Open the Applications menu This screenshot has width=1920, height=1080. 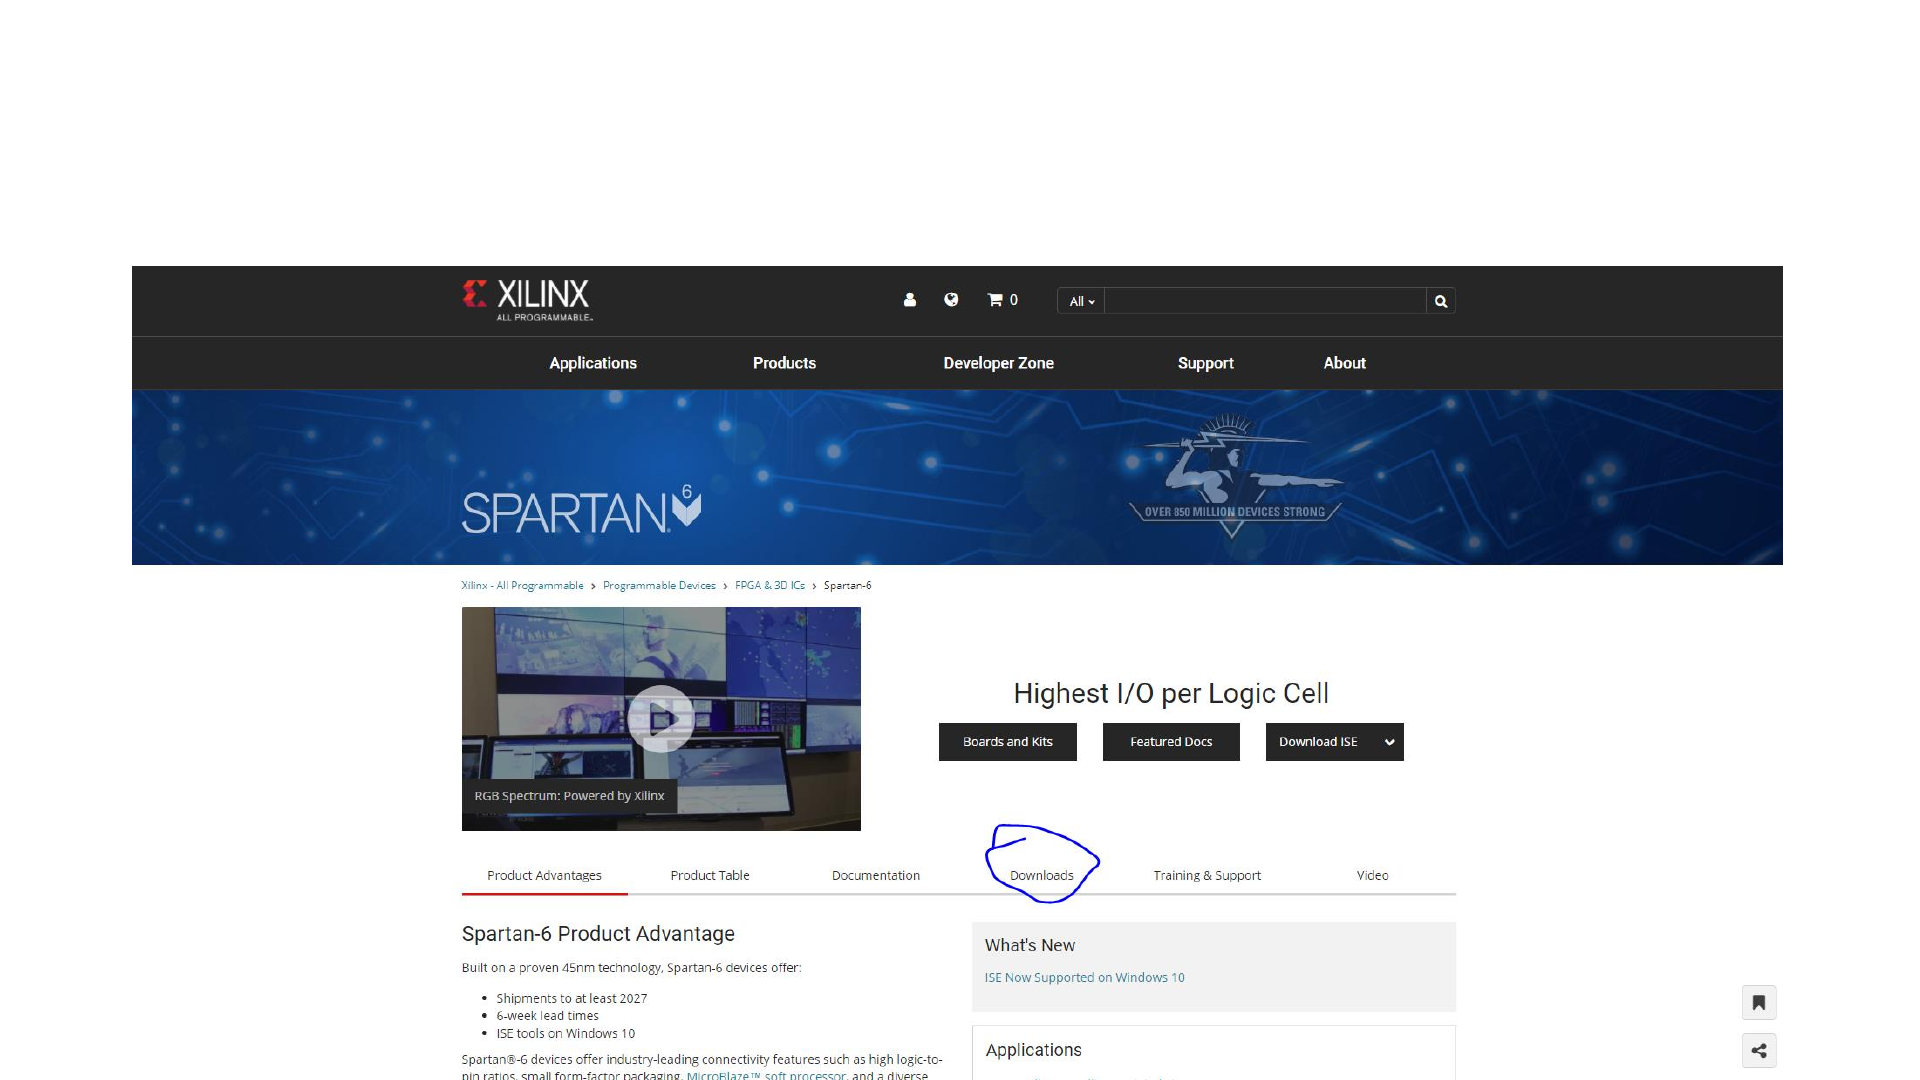tap(593, 363)
